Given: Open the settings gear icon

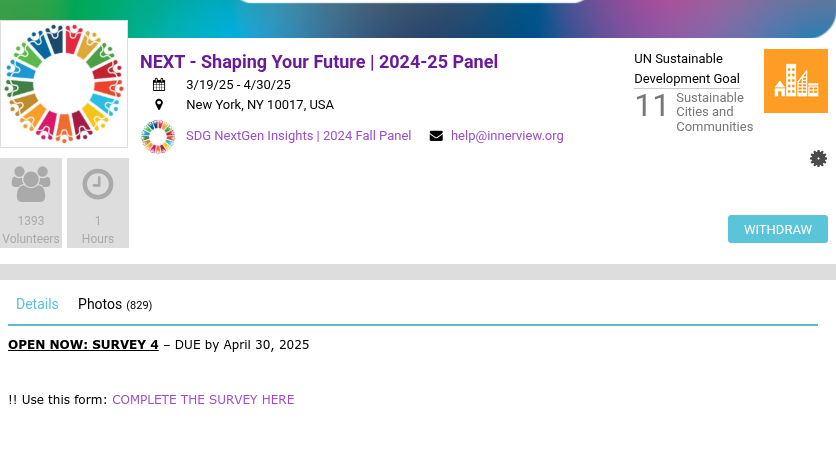Looking at the screenshot, I should point(818,158).
